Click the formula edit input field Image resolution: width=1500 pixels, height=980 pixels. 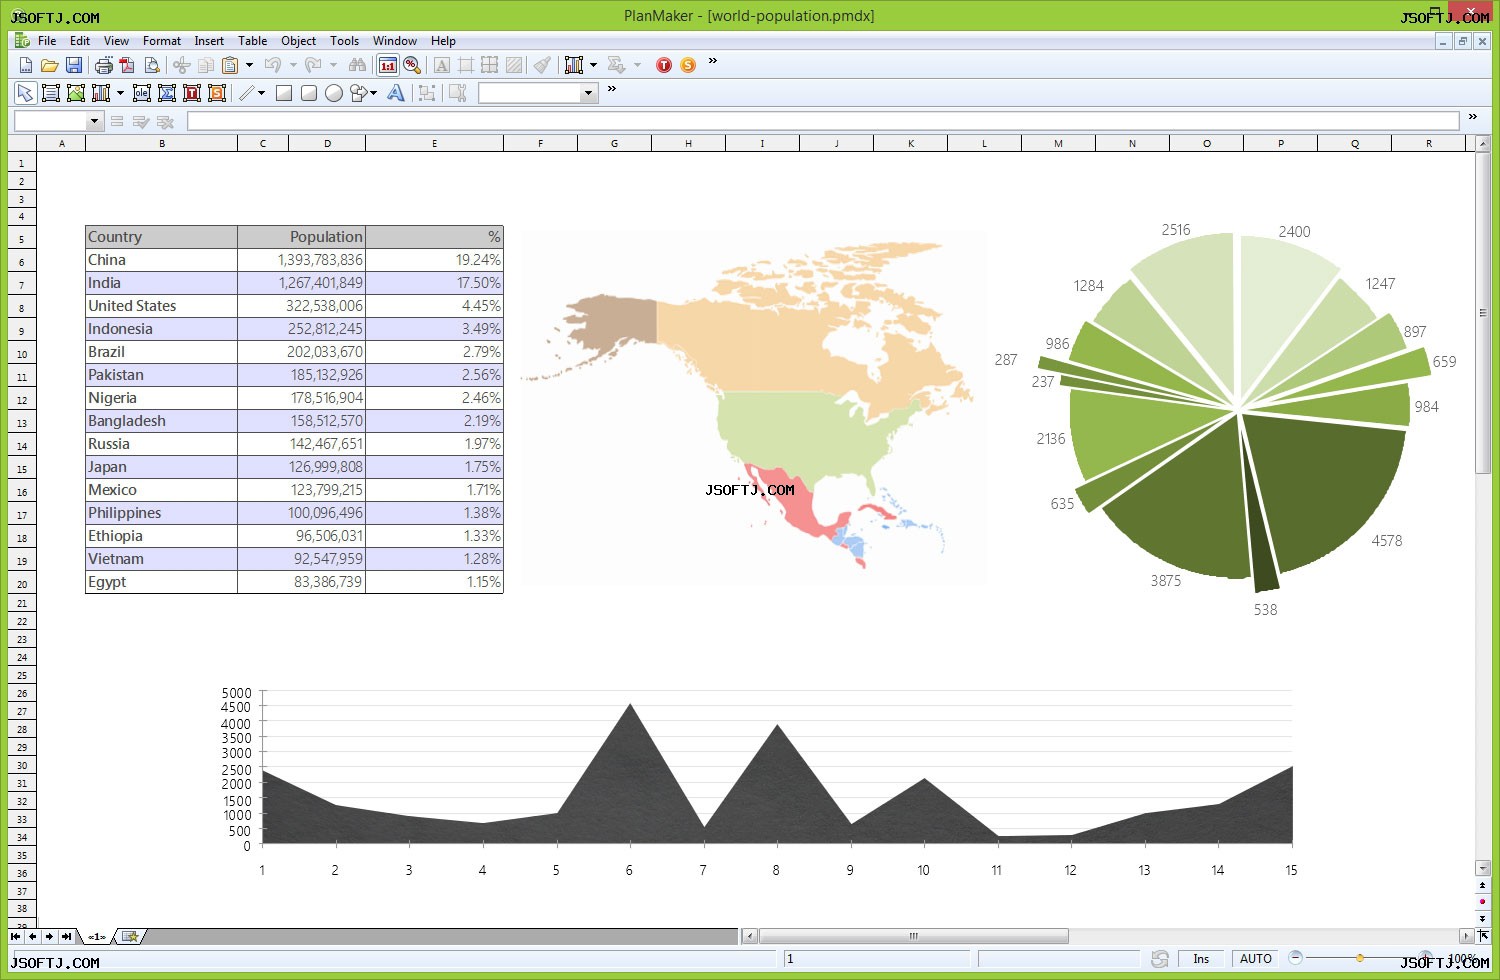823,121
